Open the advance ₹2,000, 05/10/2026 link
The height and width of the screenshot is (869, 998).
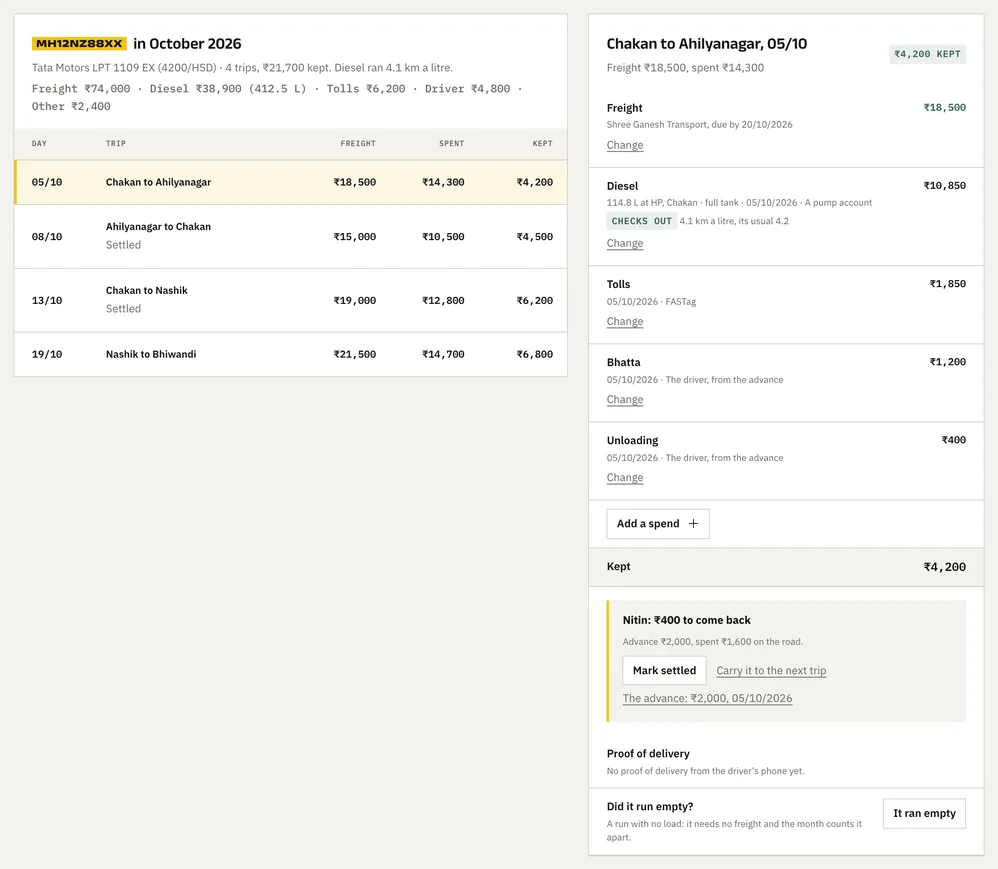[x=707, y=698]
